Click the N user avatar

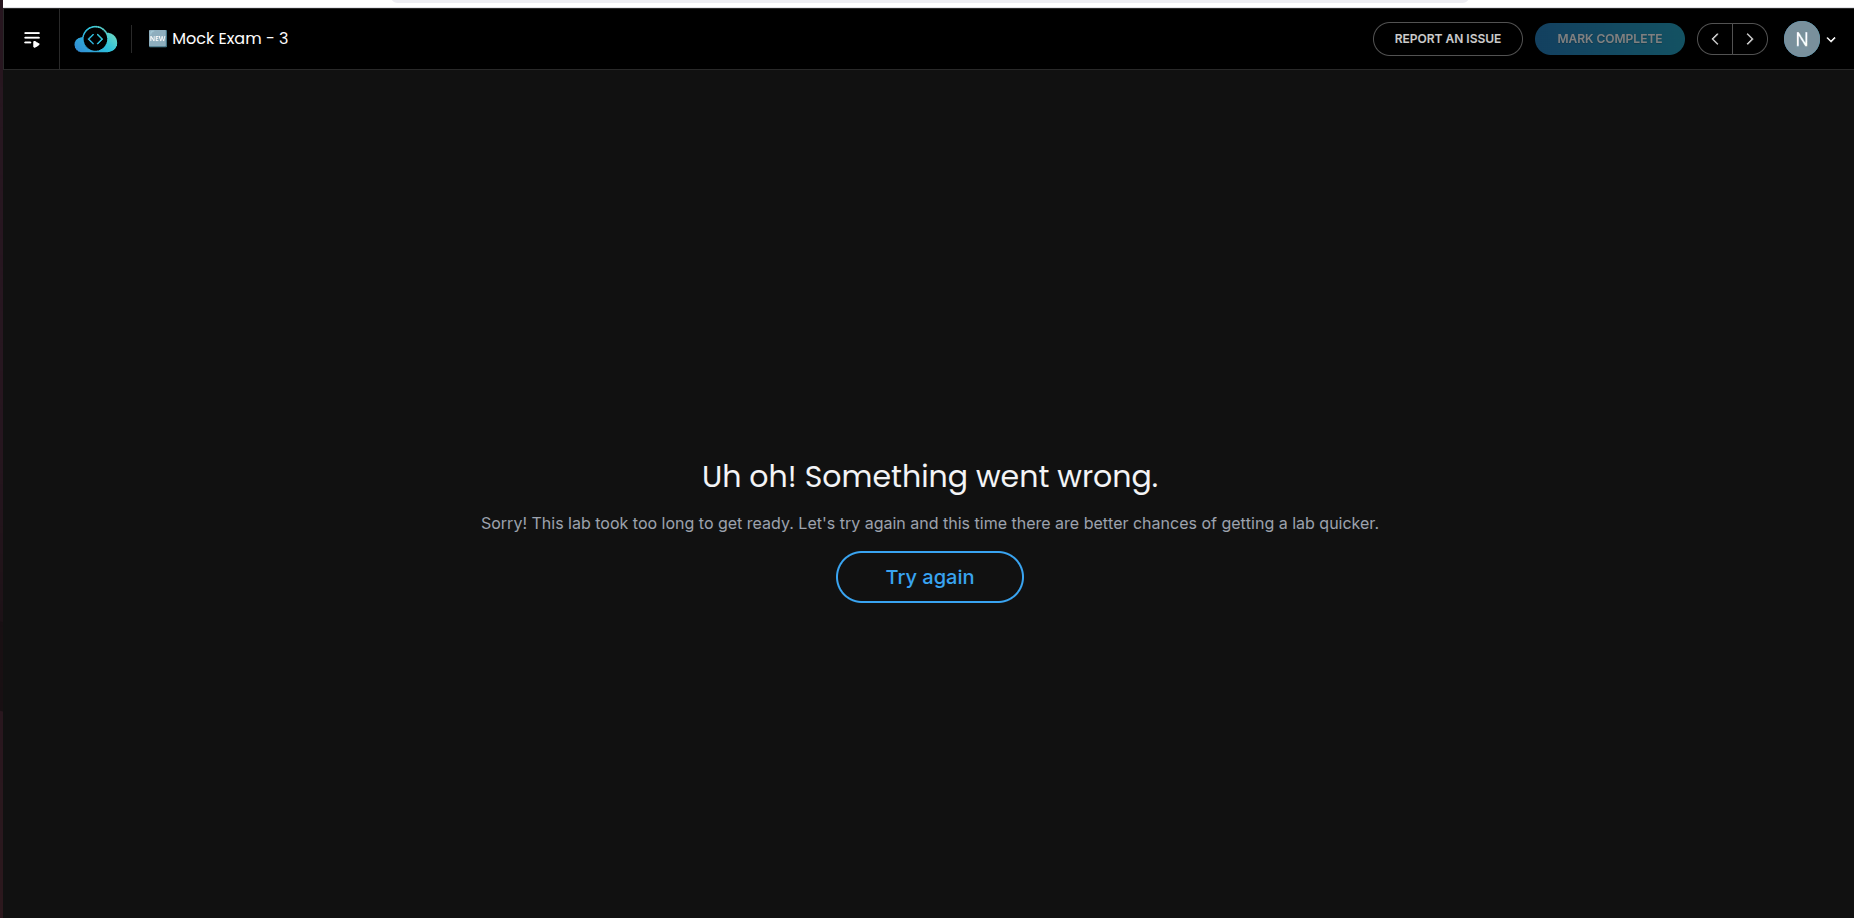[x=1802, y=39]
